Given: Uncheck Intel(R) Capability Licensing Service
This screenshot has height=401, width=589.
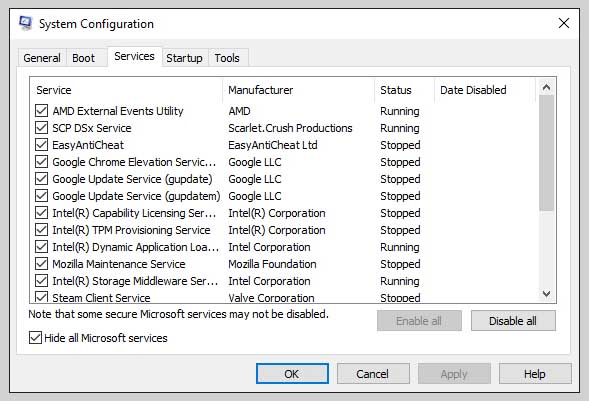Looking at the screenshot, I should [41, 213].
